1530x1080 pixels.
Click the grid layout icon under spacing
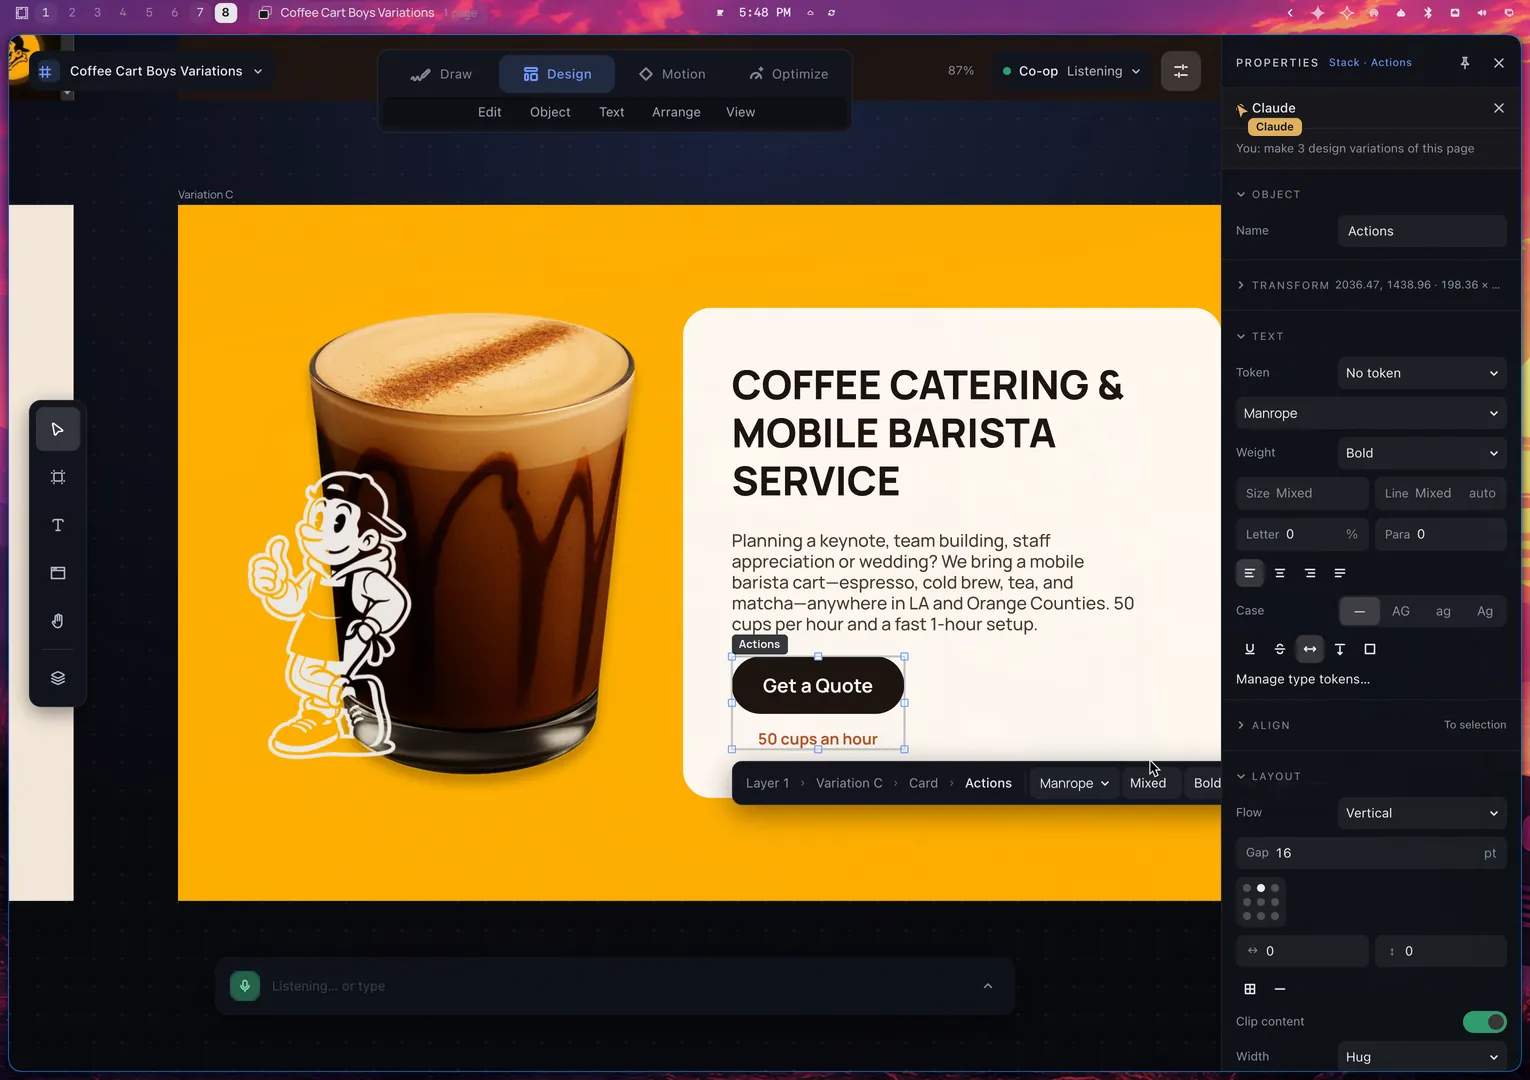click(1250, 989)
